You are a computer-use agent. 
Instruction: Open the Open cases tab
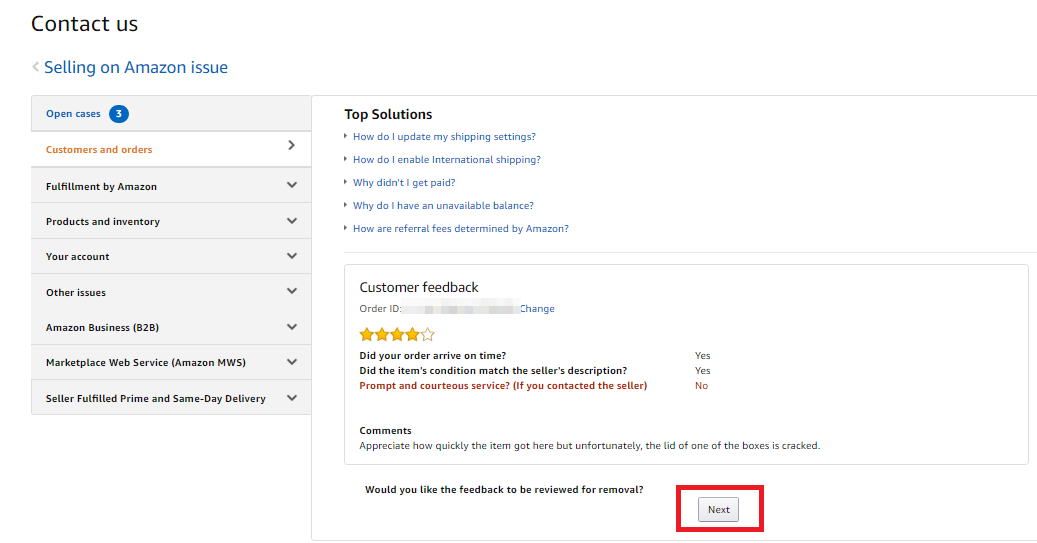tap(73, 114)
